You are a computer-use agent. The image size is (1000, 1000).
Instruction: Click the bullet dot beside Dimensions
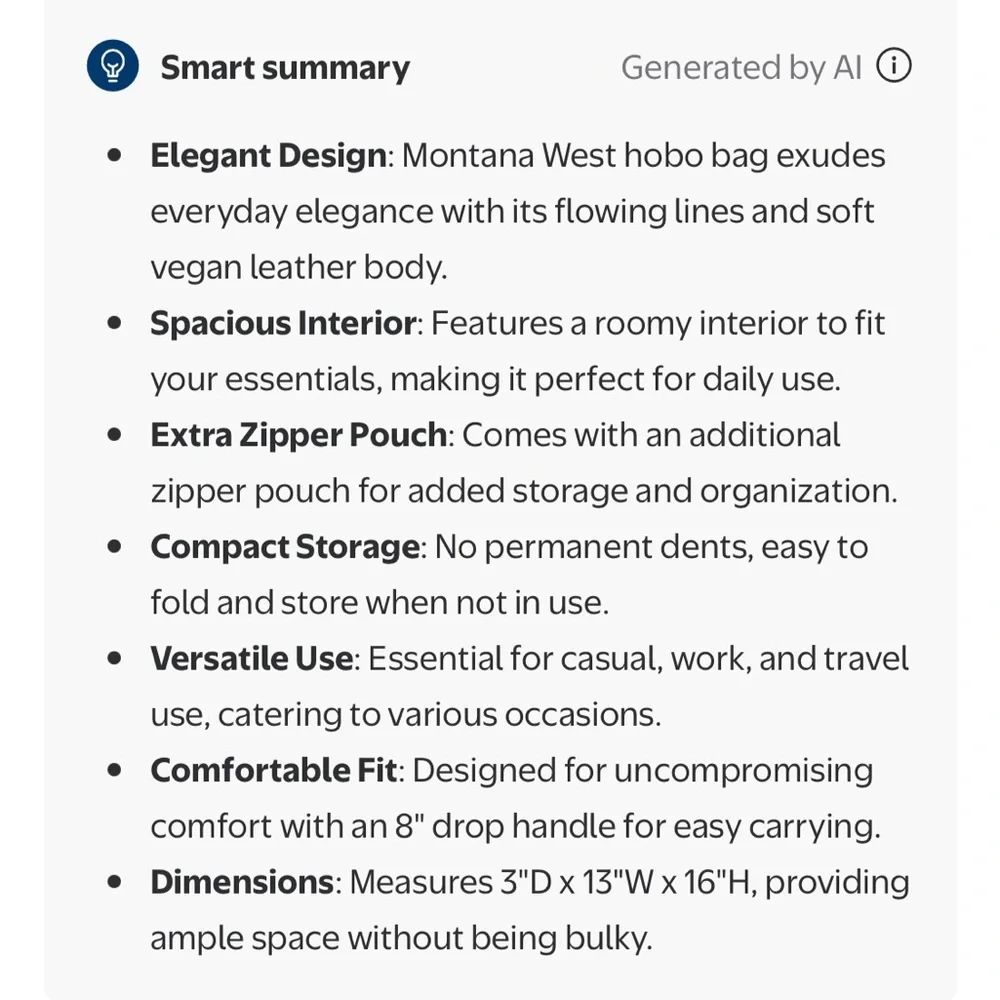(115, 882)
